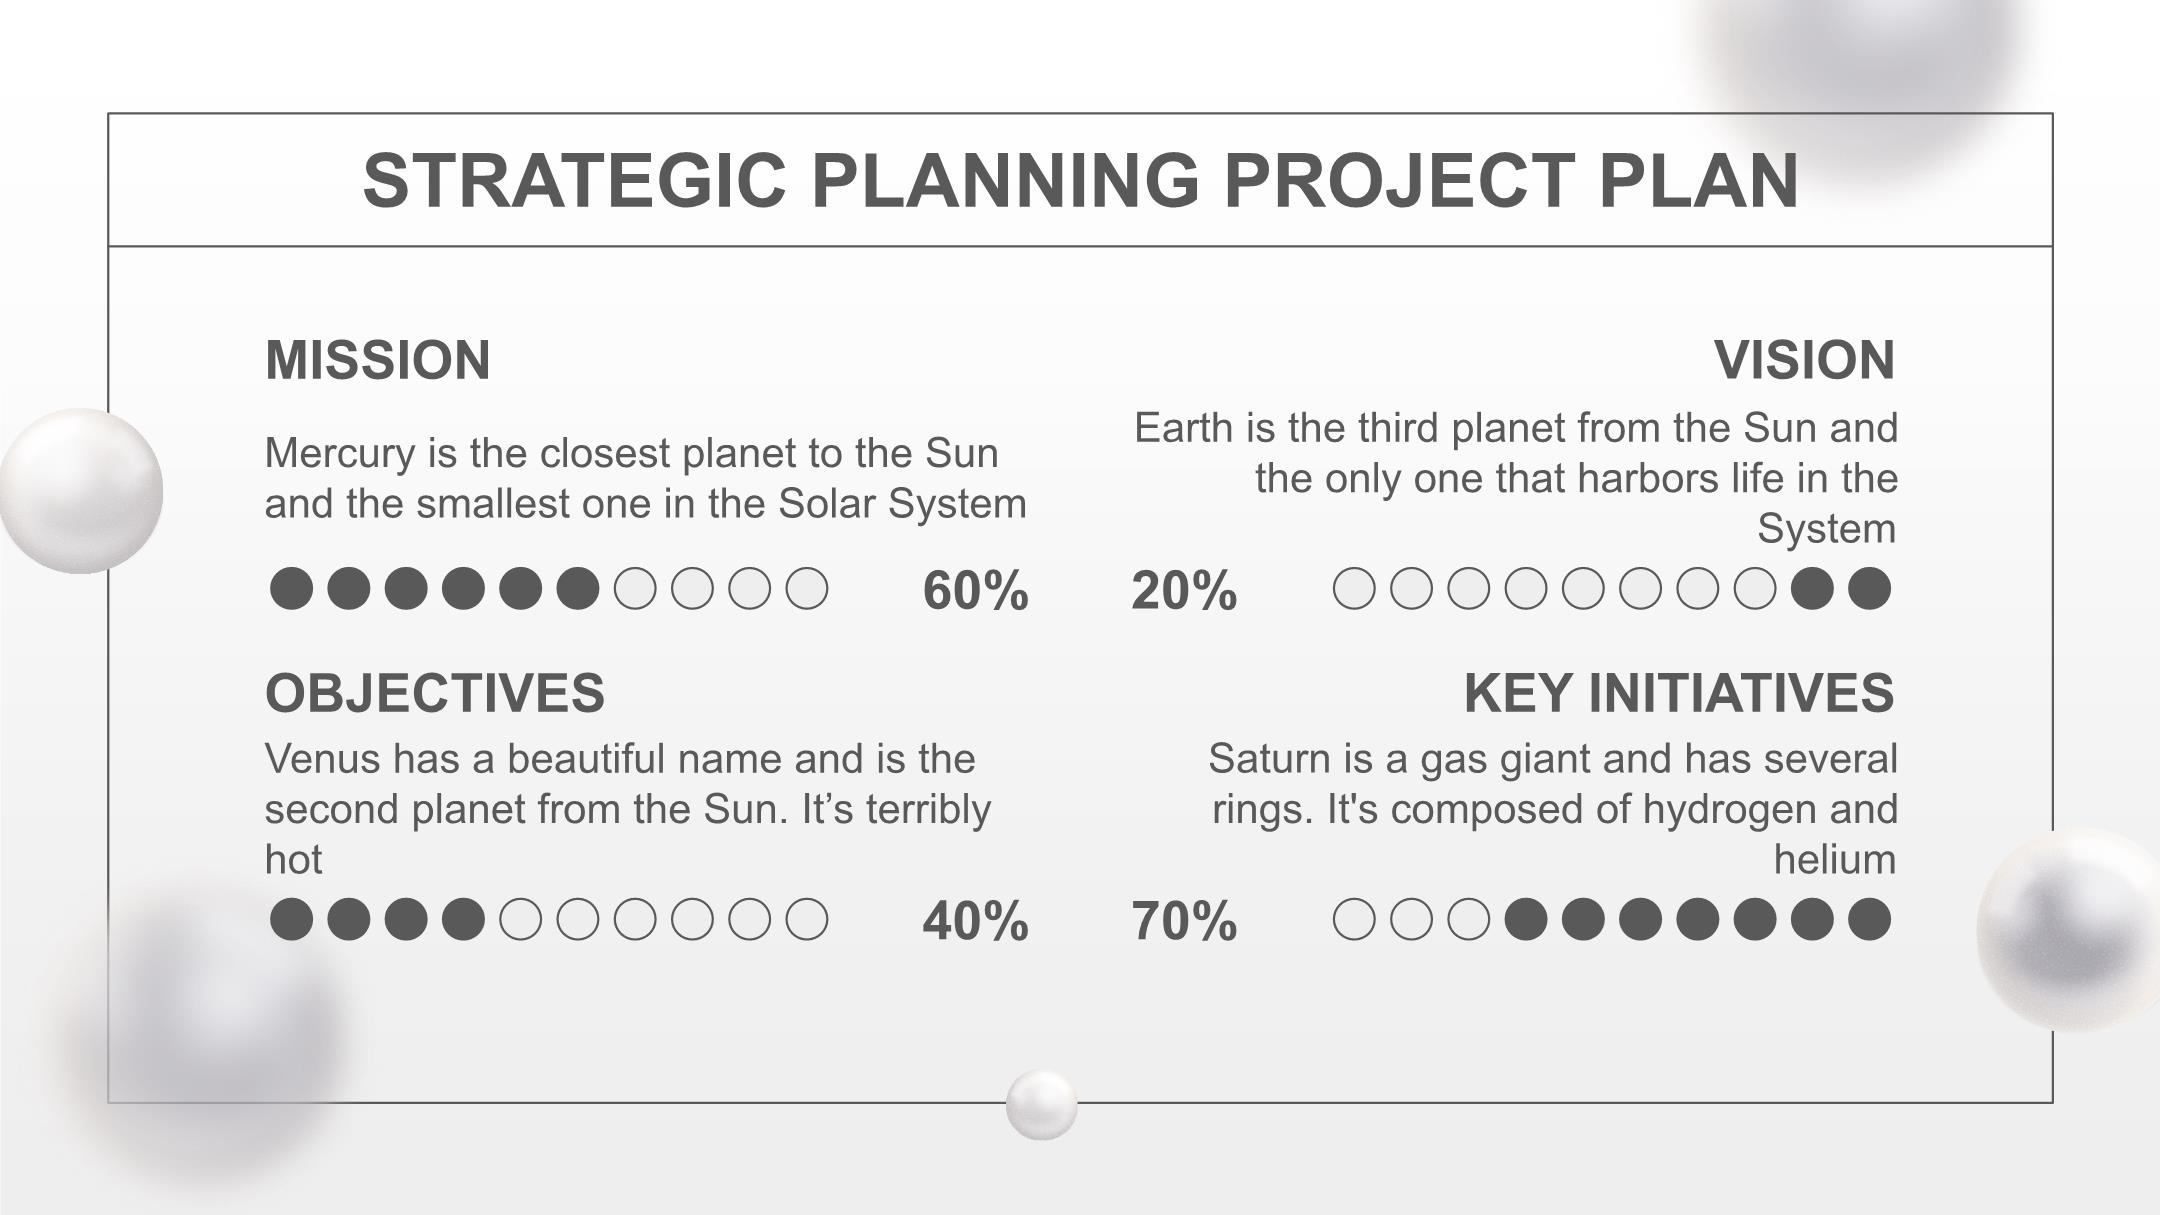Click the first filled dot in Objectives progress
2160x1215 pixels.
[x=291, y=920]
